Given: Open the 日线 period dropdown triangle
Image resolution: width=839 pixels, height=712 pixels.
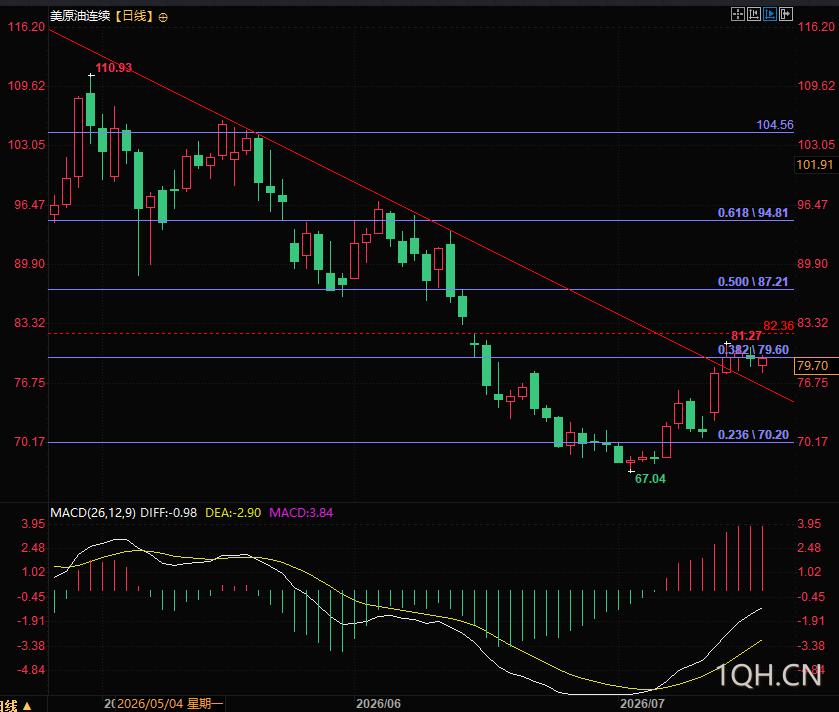Looking at the screenshot, I should click(27, 706).
